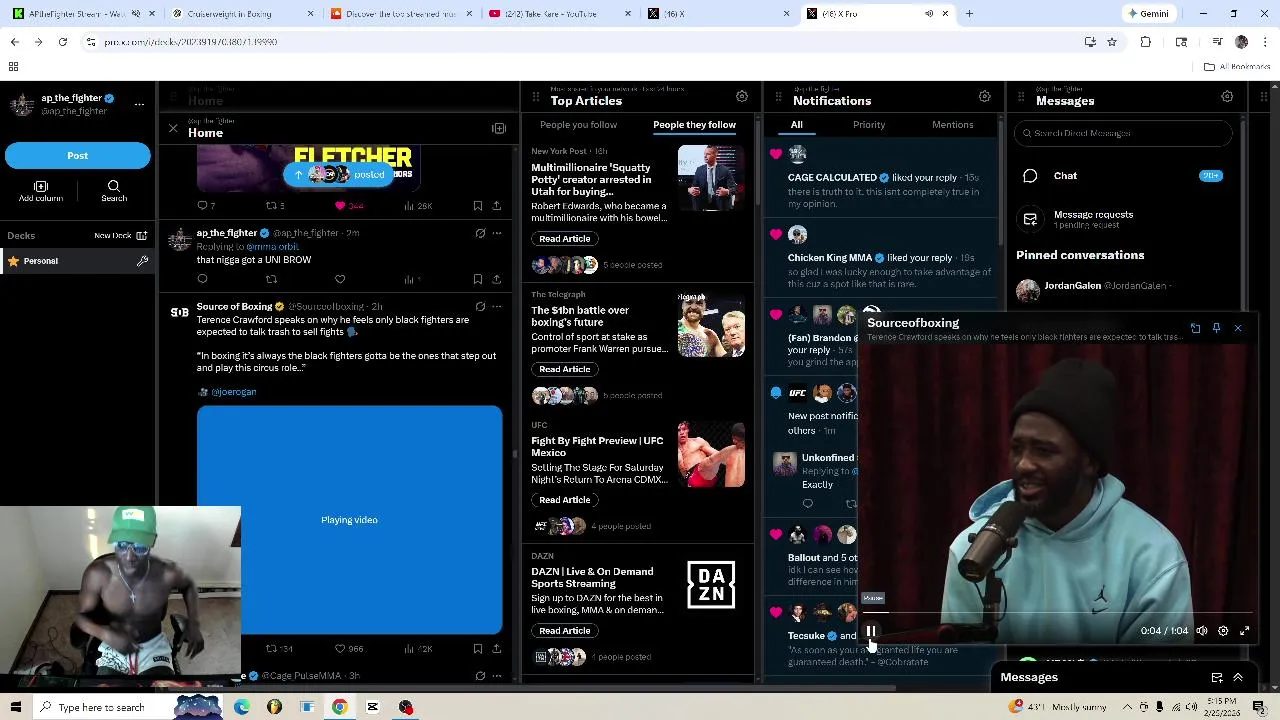Open Chrome from the Windows taskbar
1280x720 pixels.
340,708
